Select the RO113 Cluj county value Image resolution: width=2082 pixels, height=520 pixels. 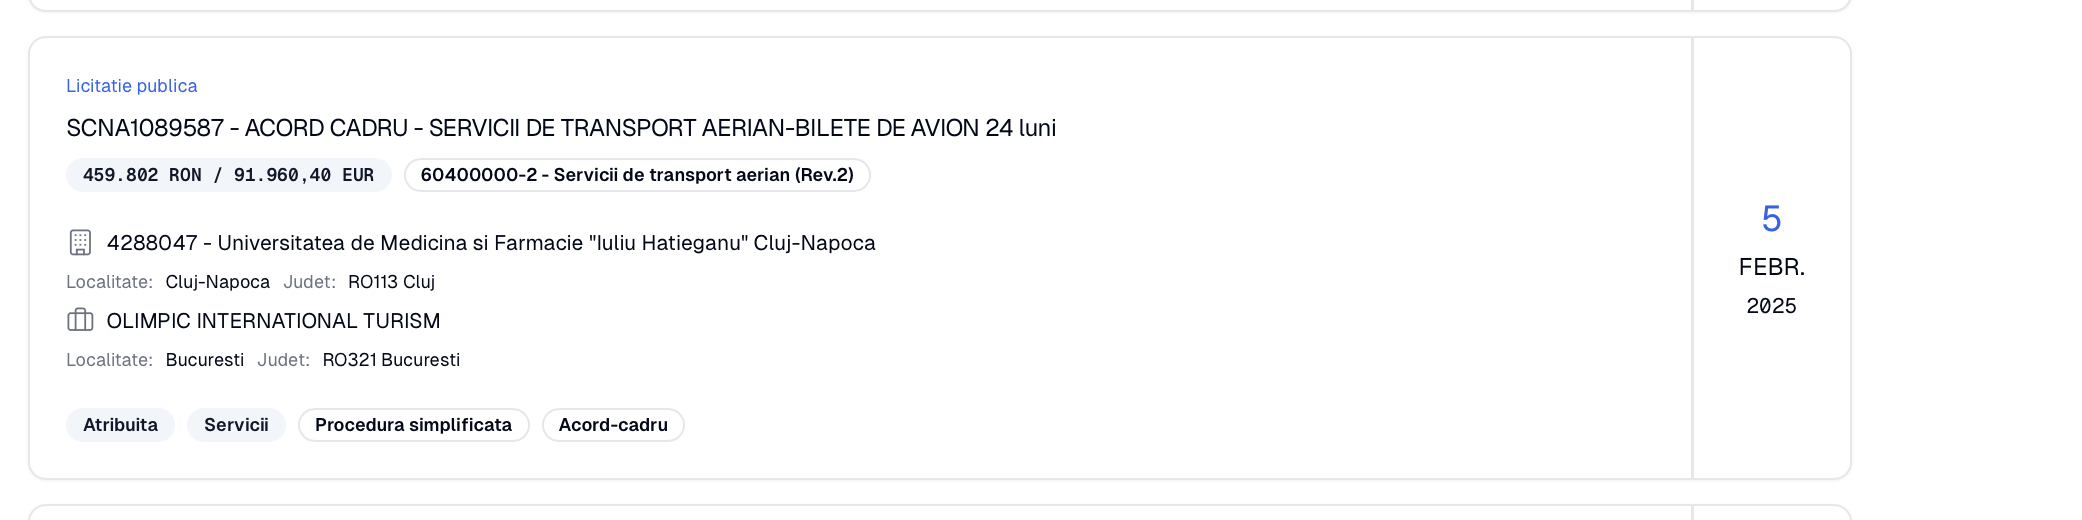[391, 282]
